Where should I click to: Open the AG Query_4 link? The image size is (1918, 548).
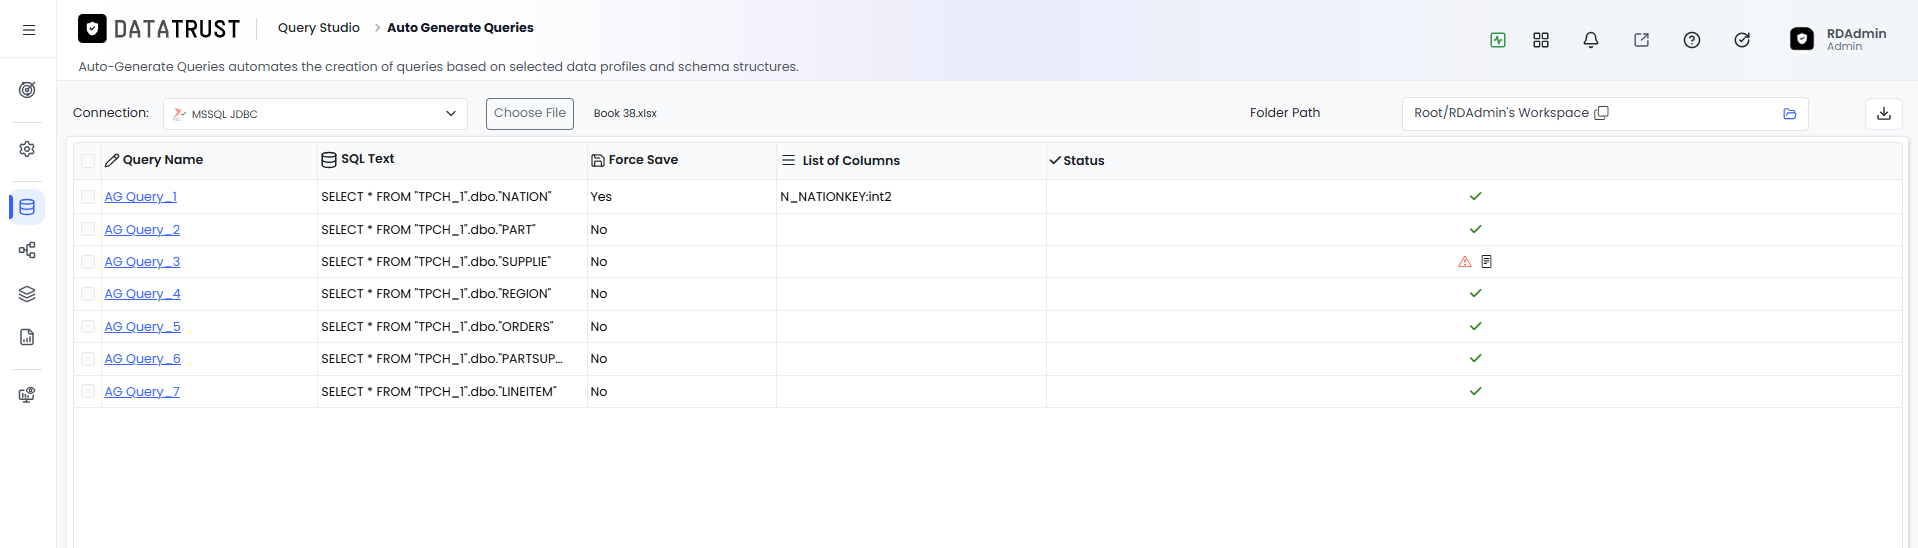[x=142, y=294]
